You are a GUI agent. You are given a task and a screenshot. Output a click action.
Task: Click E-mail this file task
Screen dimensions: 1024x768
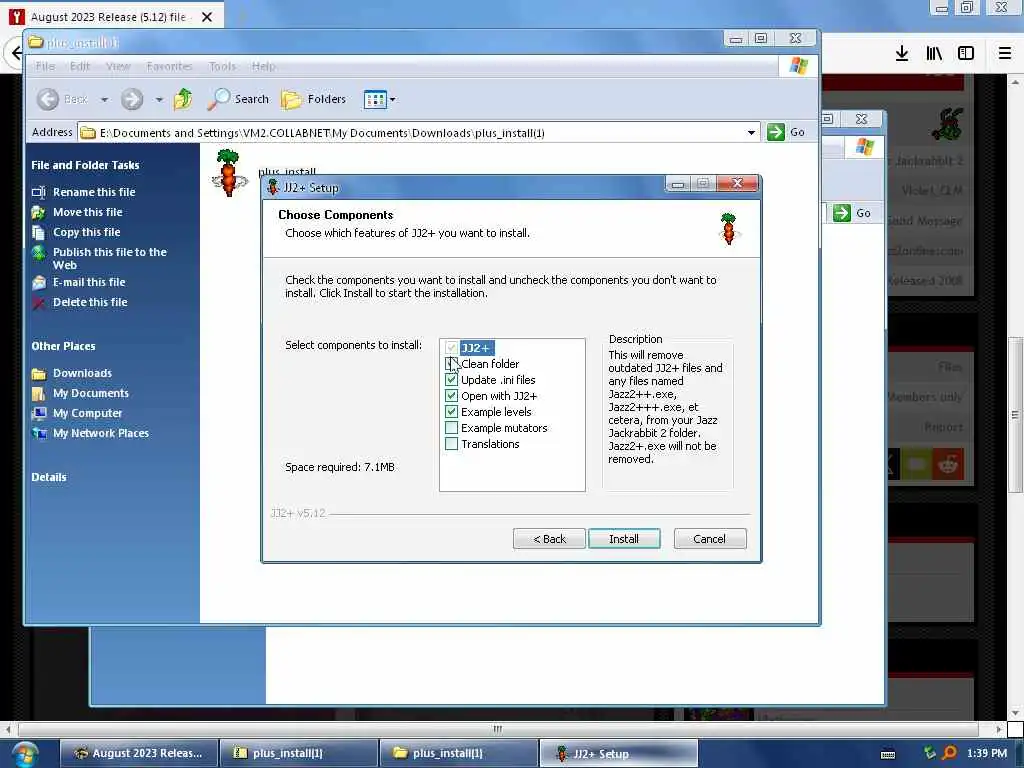(x=89, y=282)
